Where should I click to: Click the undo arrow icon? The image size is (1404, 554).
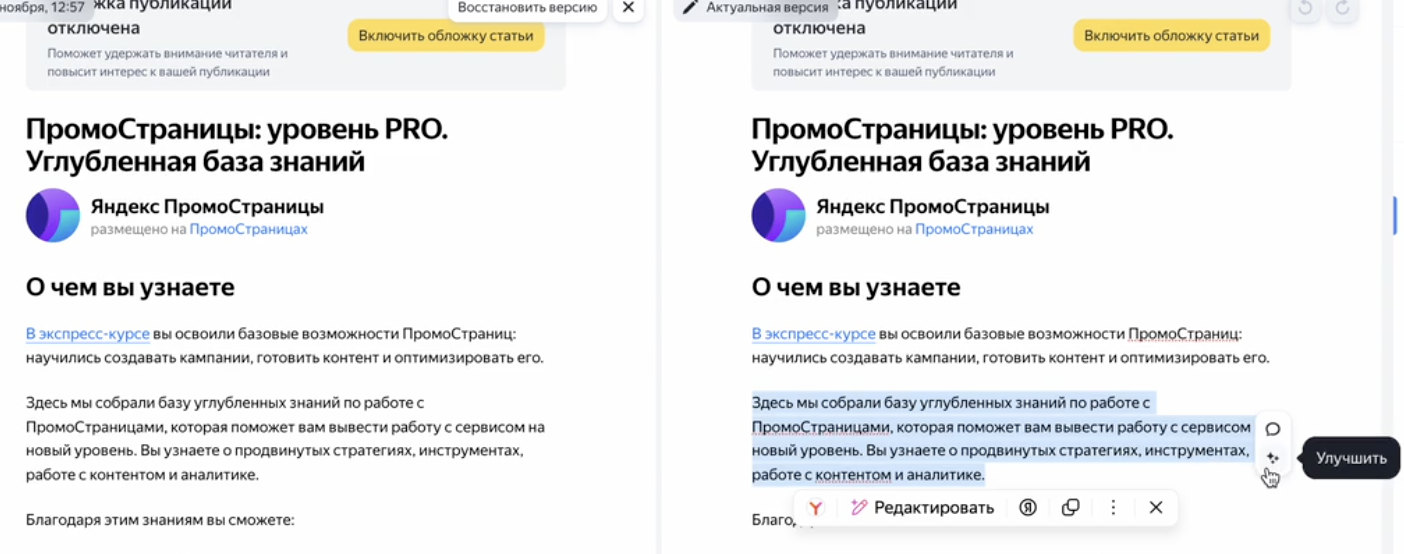click(1305, 9)
